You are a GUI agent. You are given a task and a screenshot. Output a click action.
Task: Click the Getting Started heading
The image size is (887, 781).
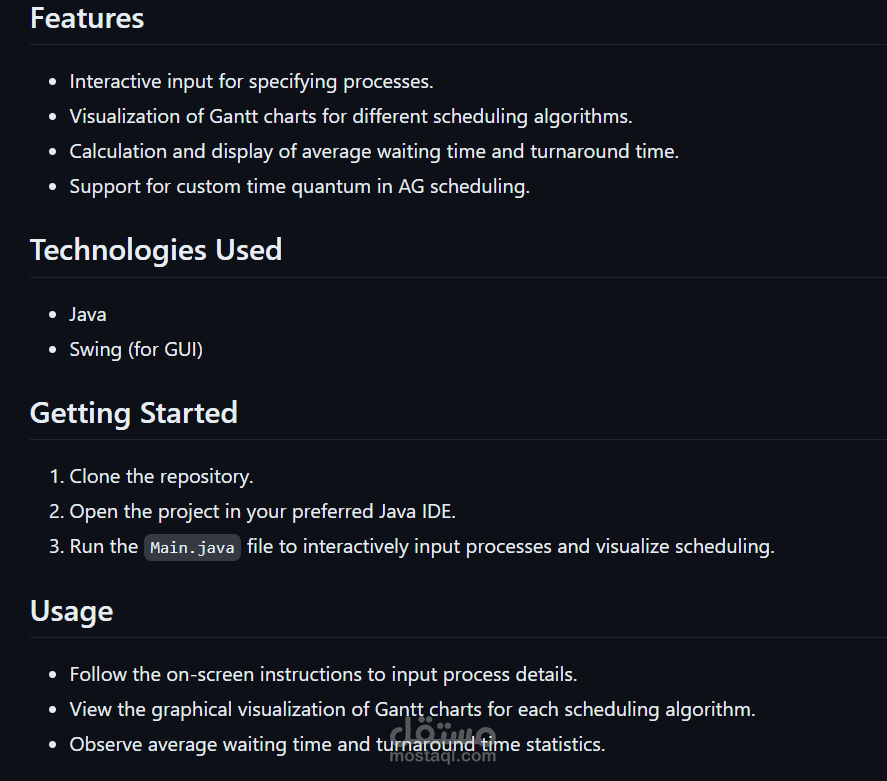coord(134,412)
